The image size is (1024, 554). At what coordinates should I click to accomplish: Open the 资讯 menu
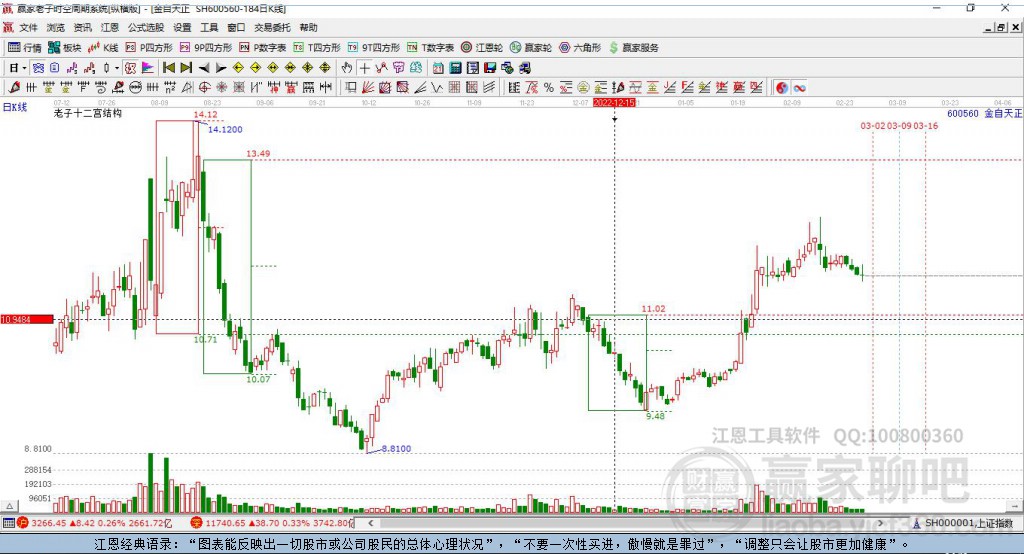click(x=82, y=27)
